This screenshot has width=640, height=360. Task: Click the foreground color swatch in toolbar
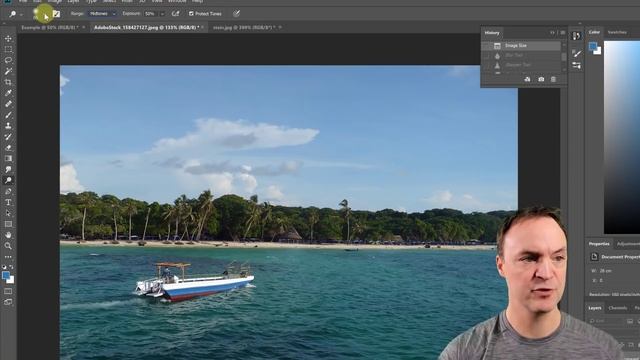(x=6, y=276)
